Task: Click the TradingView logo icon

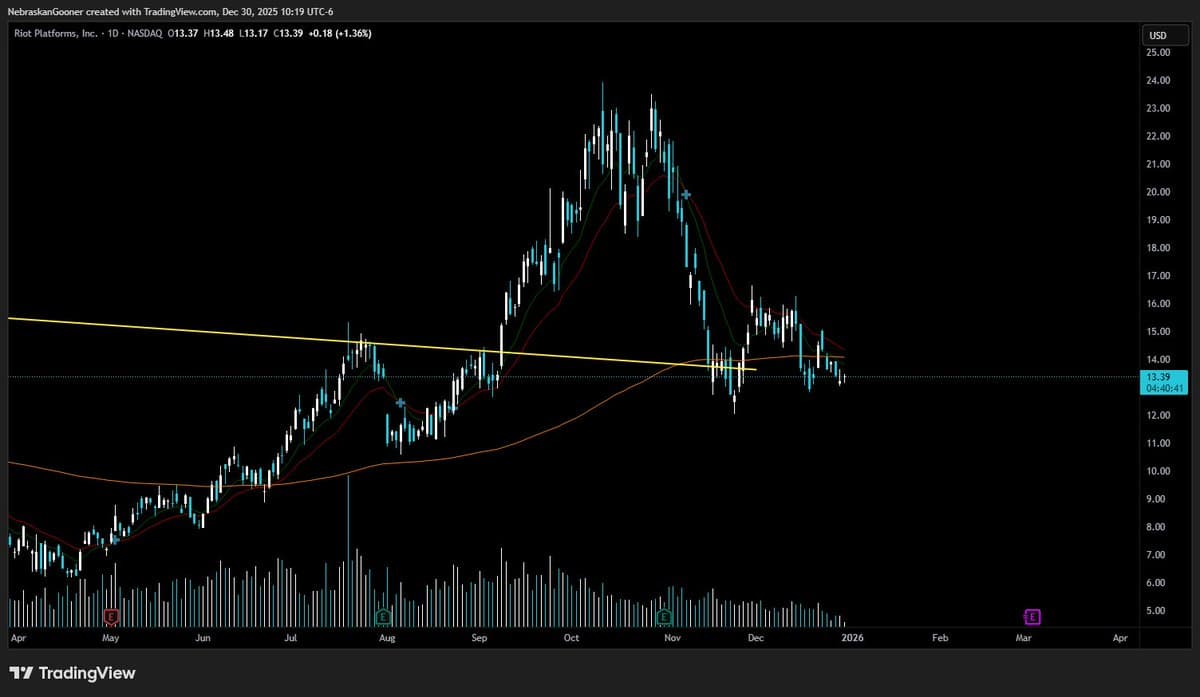Action: 22,673
